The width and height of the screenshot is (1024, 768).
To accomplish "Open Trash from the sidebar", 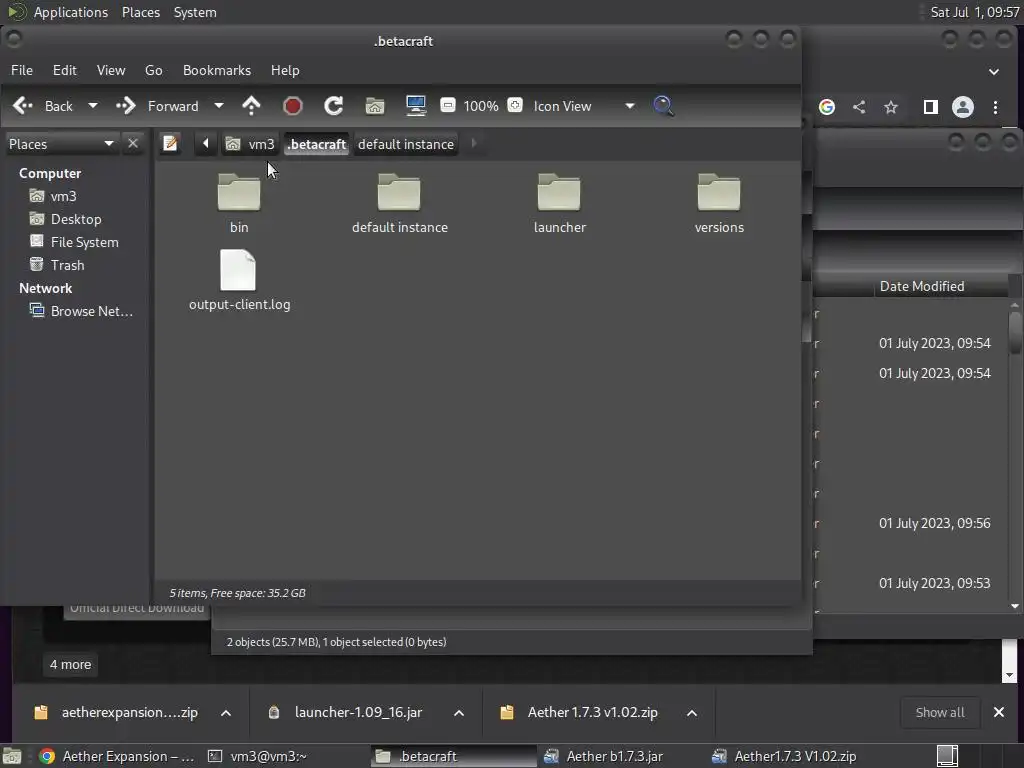I will coord(67,264).
